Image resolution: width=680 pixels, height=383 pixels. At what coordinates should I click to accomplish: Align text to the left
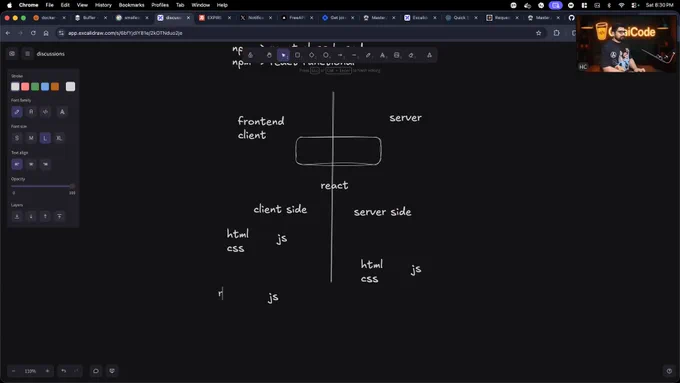17,164
